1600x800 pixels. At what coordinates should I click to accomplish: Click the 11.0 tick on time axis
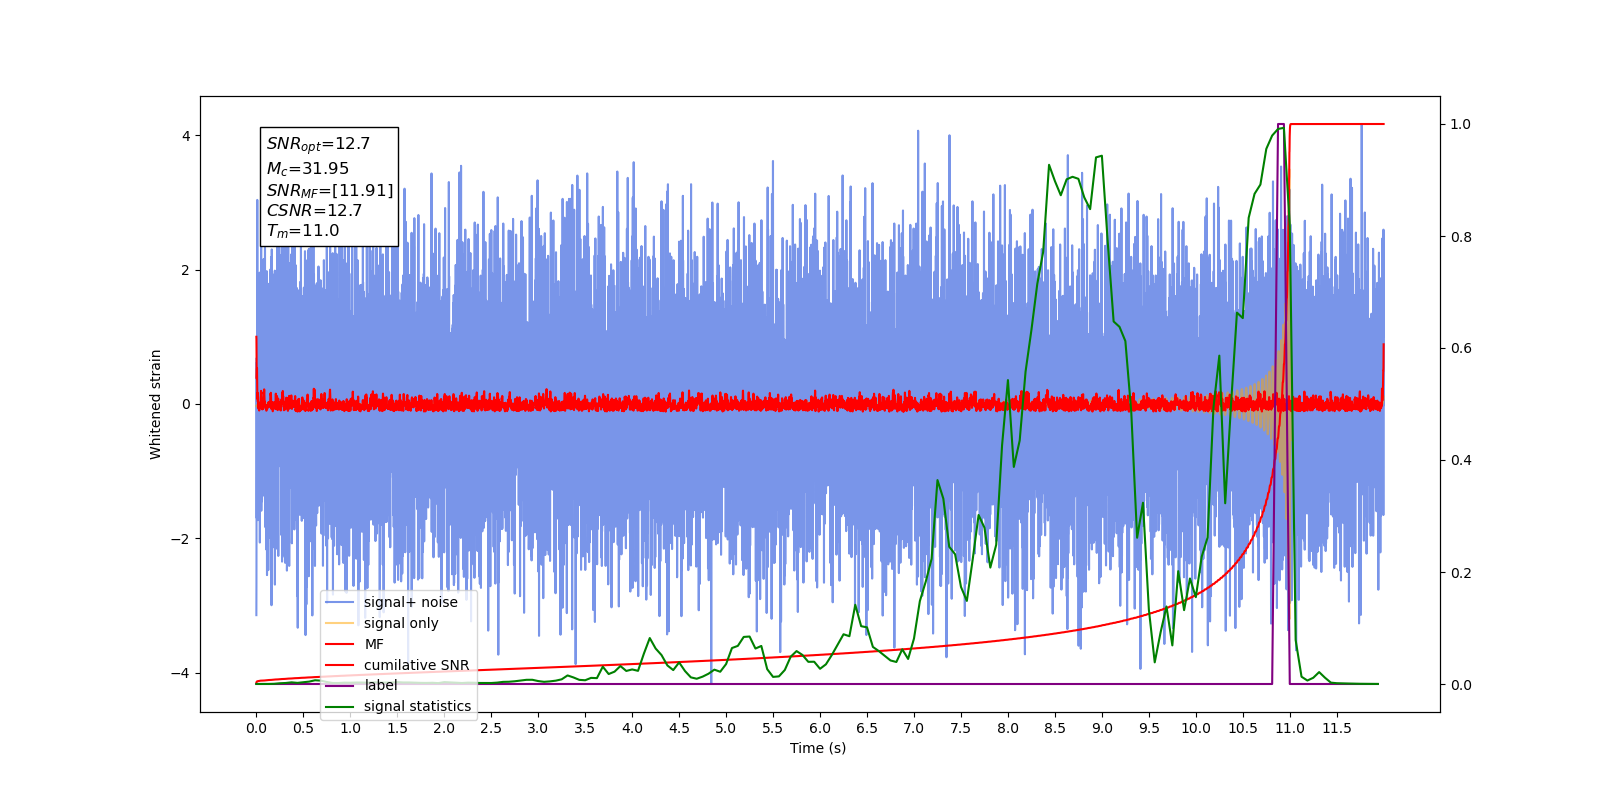(1290, 728)
